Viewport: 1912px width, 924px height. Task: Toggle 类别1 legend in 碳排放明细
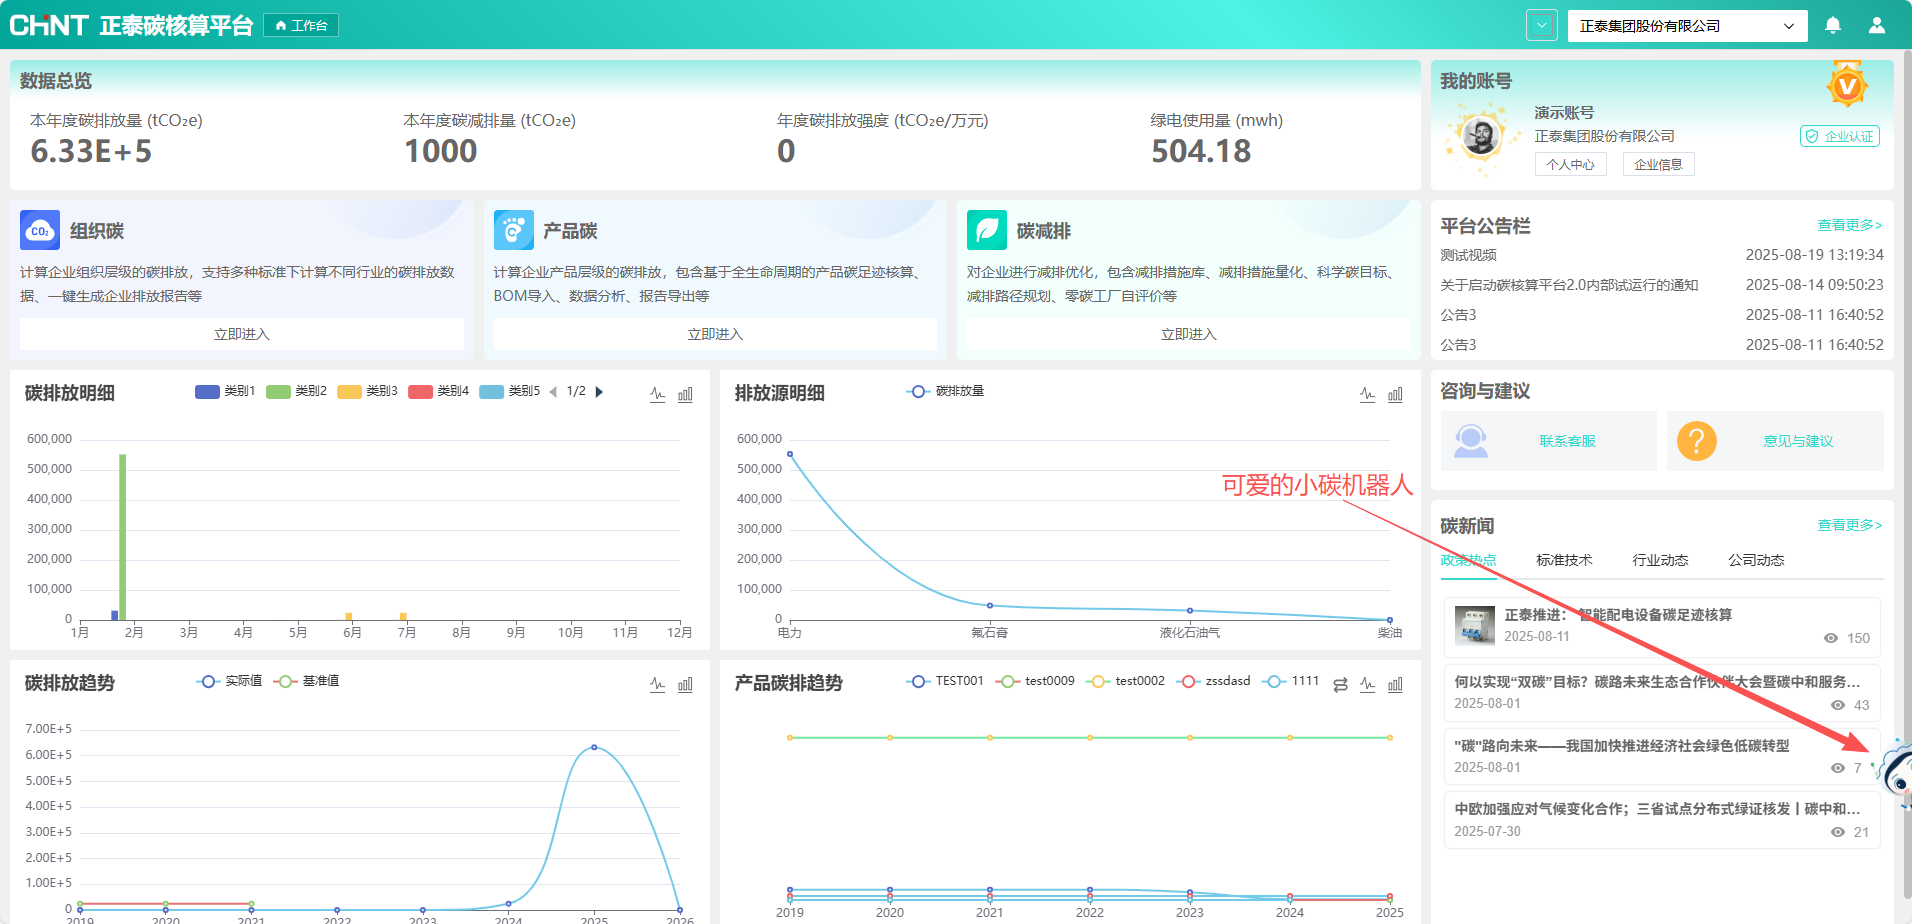pos(225,391)
